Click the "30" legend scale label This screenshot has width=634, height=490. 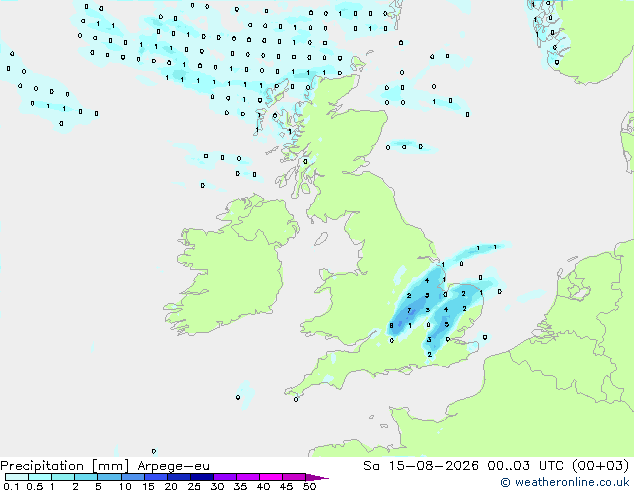[x=217, y=486]
